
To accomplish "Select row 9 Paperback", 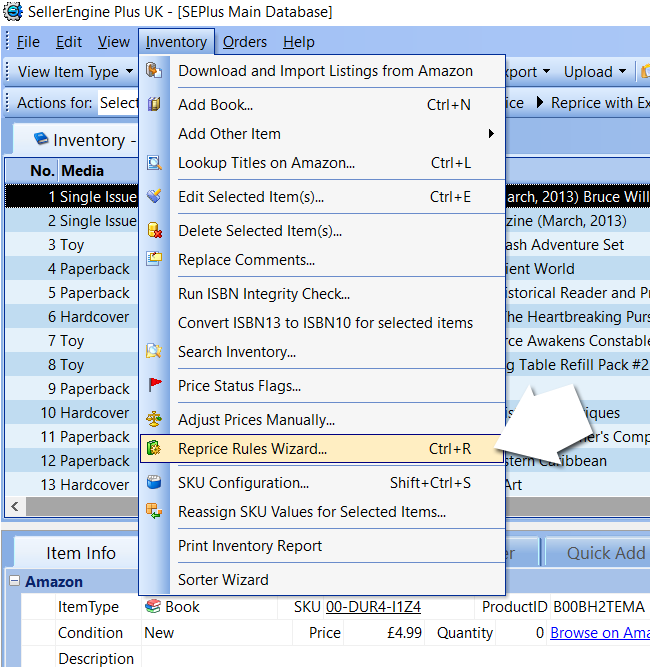I will pos(72,389).
